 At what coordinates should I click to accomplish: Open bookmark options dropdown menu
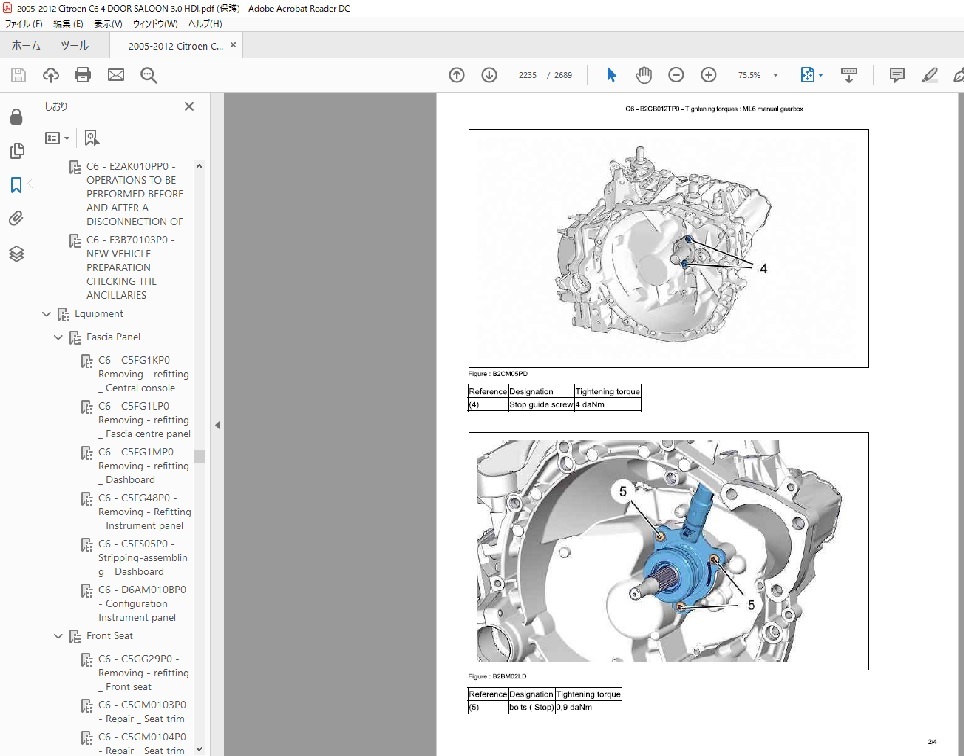pyautogui.click(x=57, y=138)
